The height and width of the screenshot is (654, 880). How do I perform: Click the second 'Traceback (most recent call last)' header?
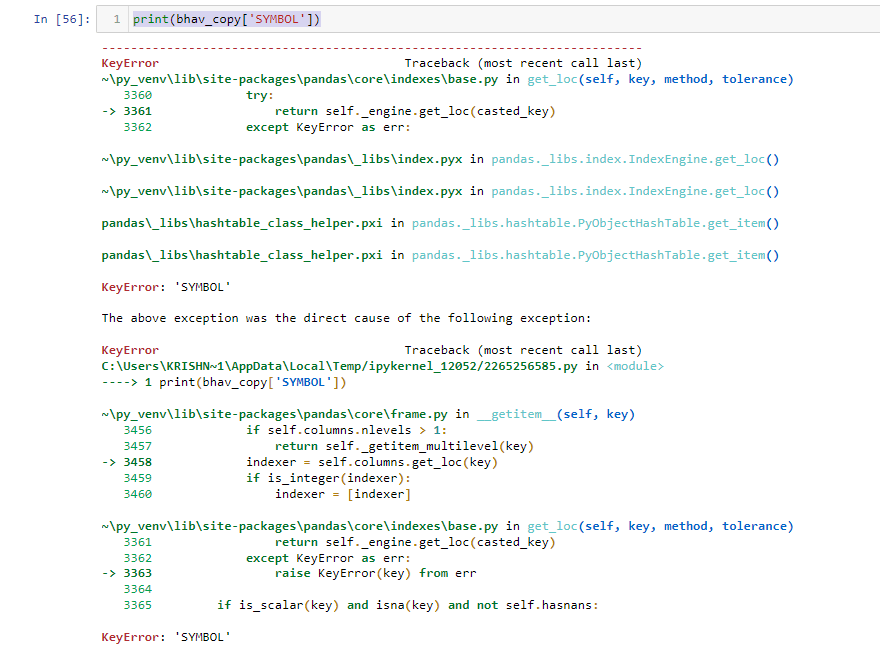coord(523,350)
